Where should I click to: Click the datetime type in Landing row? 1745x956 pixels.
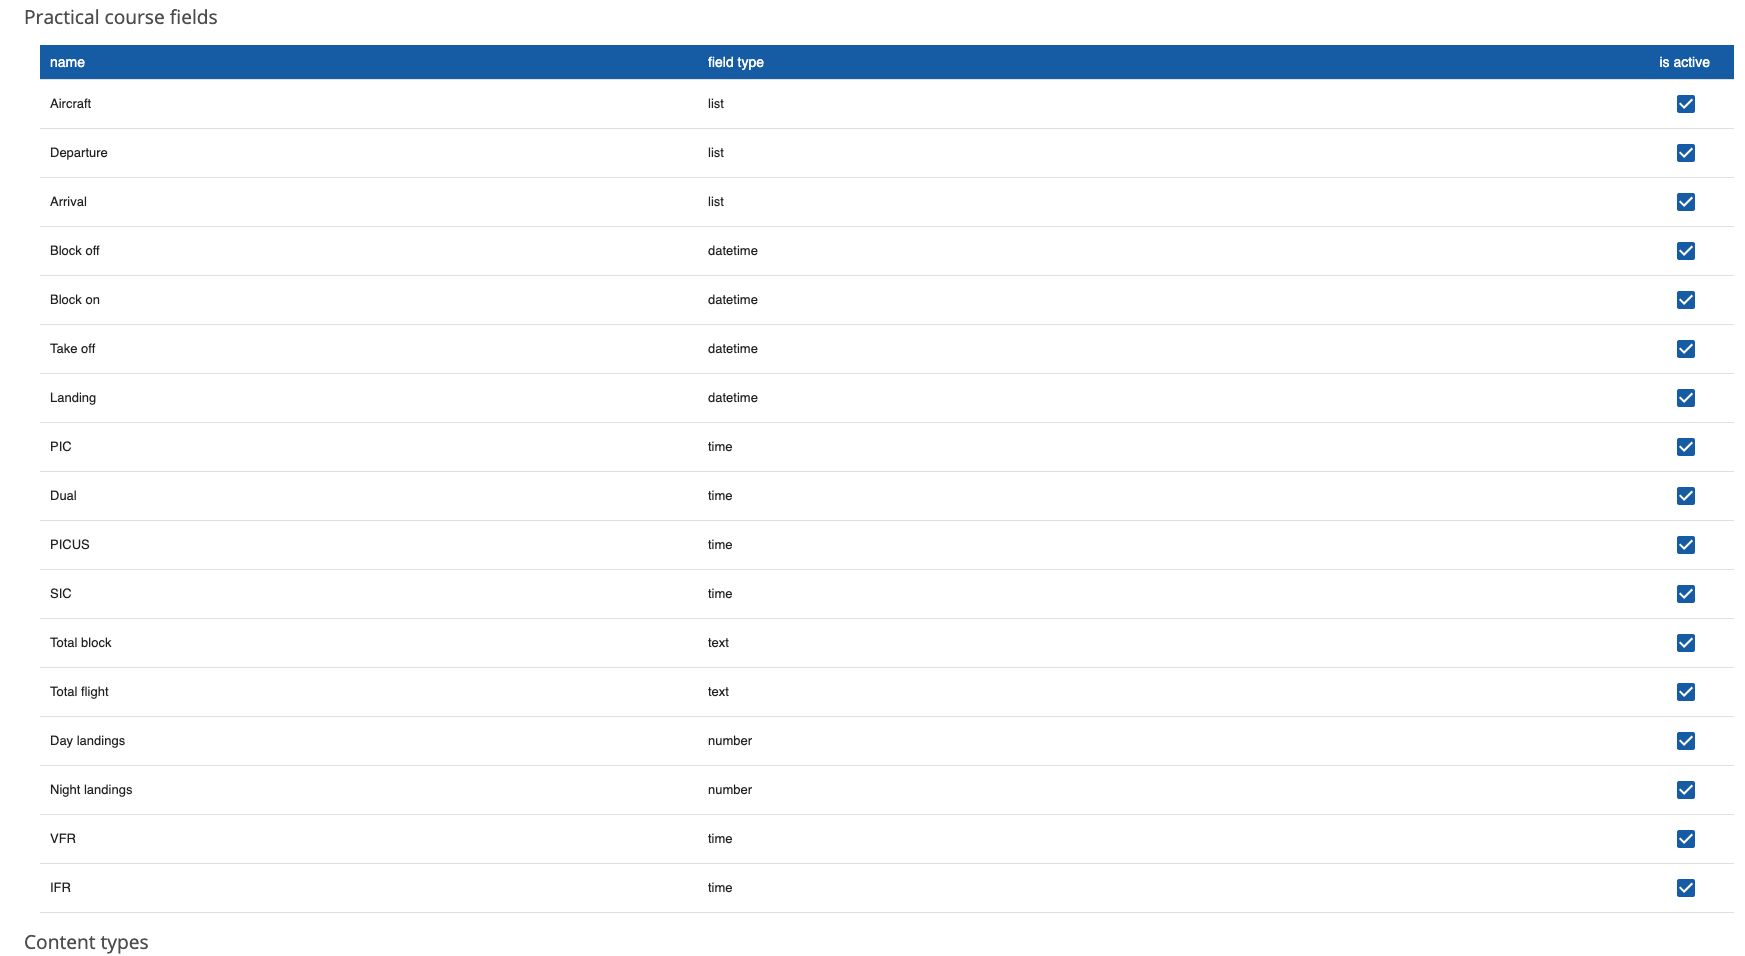(x=733, y=398)
